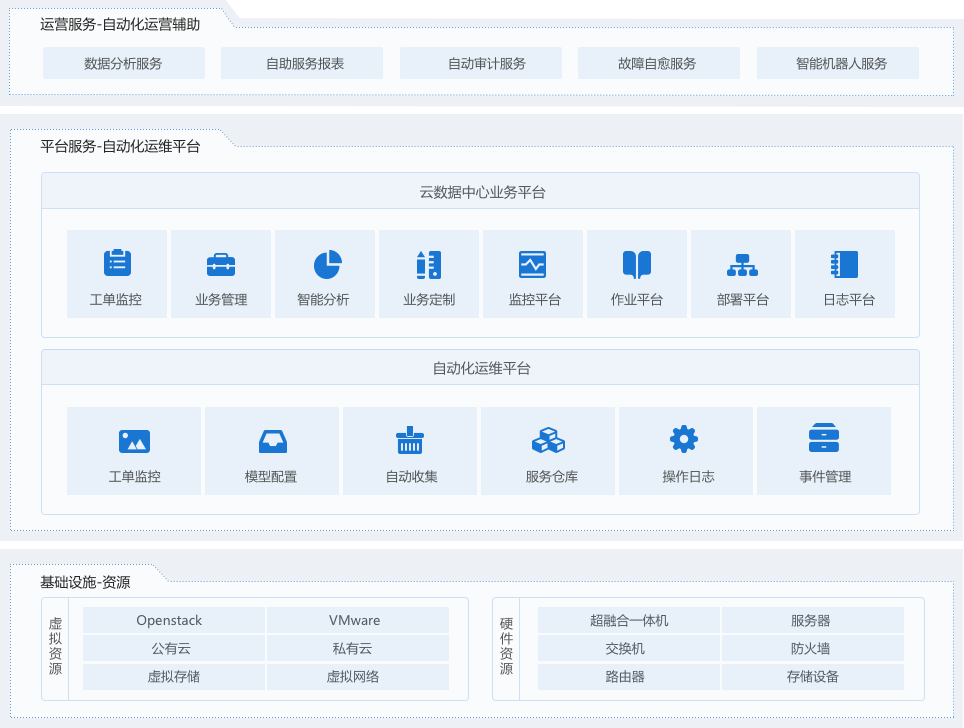Click the 操作日志 gear icon
This screenshot has height=728, width=964.
686,438
